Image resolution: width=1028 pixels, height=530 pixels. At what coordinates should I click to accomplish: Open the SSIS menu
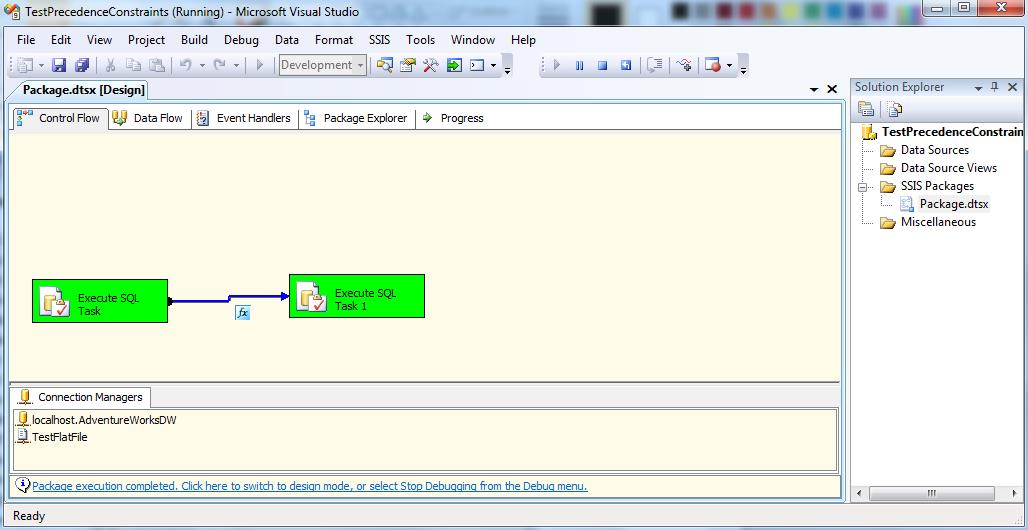pos(379,40)
